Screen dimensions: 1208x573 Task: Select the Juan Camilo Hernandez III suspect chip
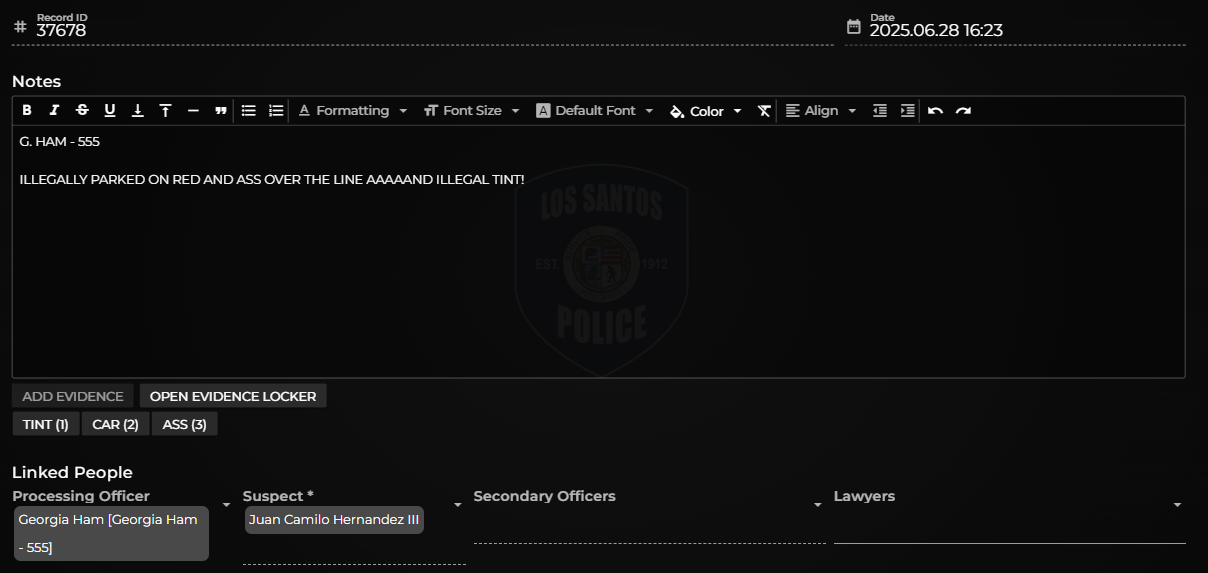click(334, 520)
